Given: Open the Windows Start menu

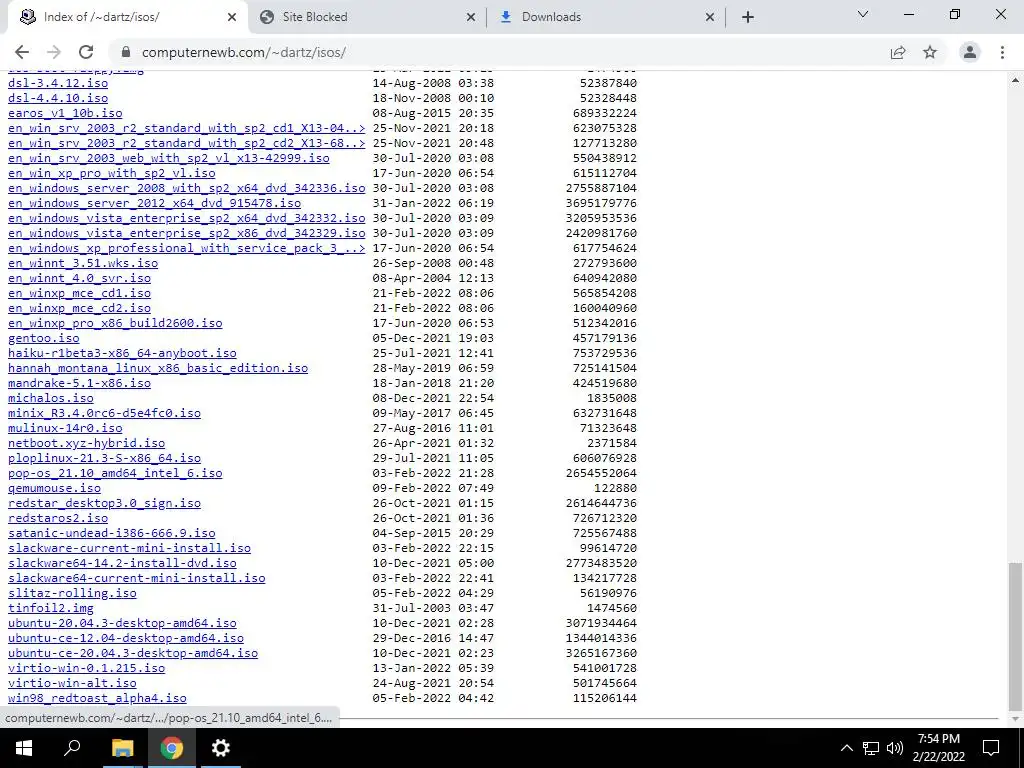Looking at the screenshot, I should [x=24, y=748].
